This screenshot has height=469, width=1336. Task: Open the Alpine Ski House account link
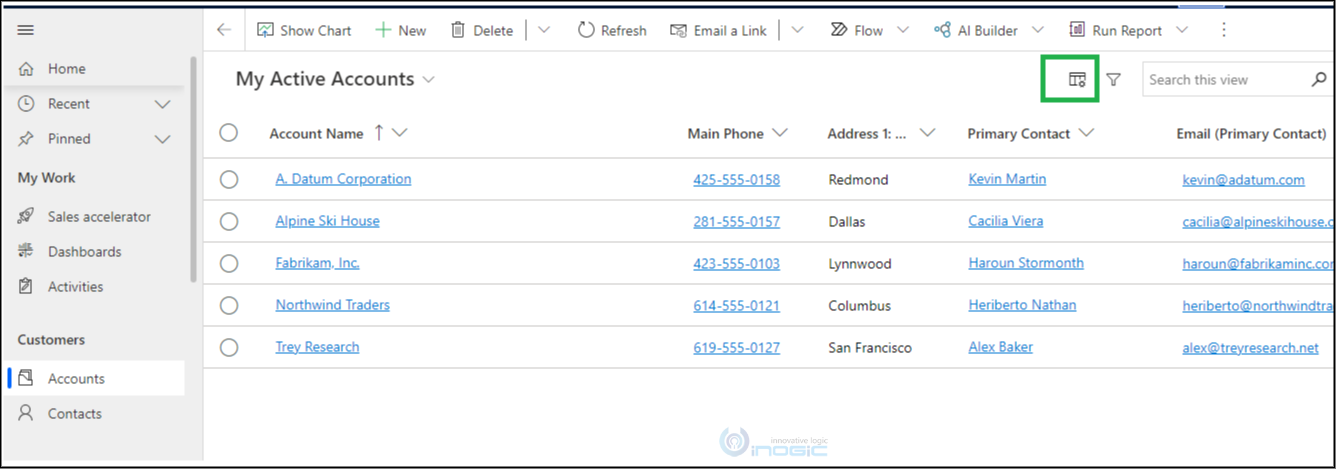click(327, 221)
